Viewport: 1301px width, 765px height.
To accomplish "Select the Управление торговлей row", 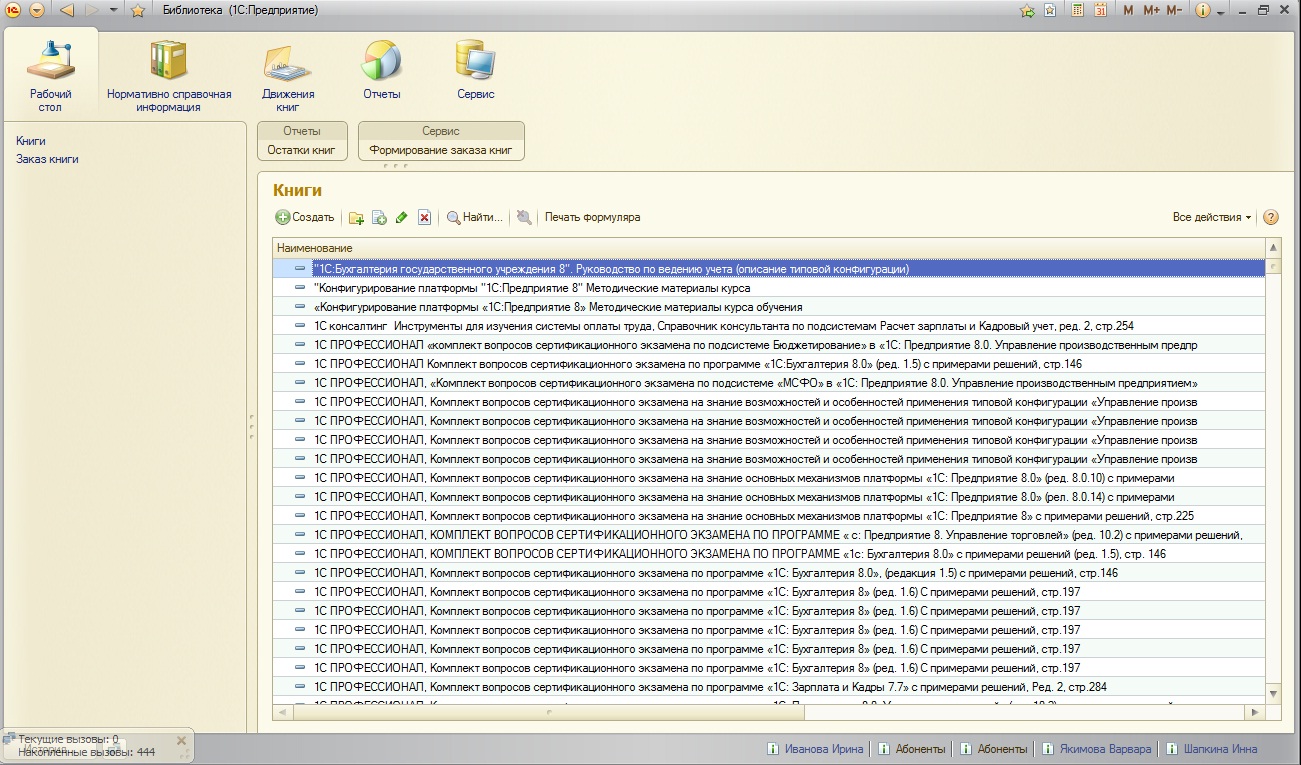I will [769, 535].
